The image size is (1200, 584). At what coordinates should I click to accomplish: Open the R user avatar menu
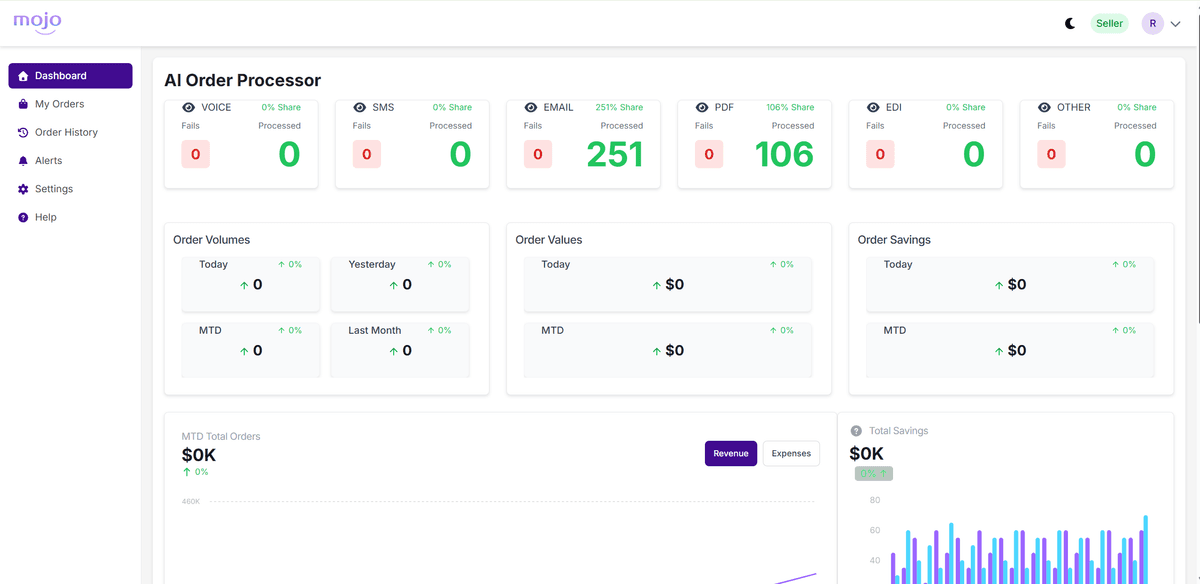pyautogui.click(x=1152, y=23)
